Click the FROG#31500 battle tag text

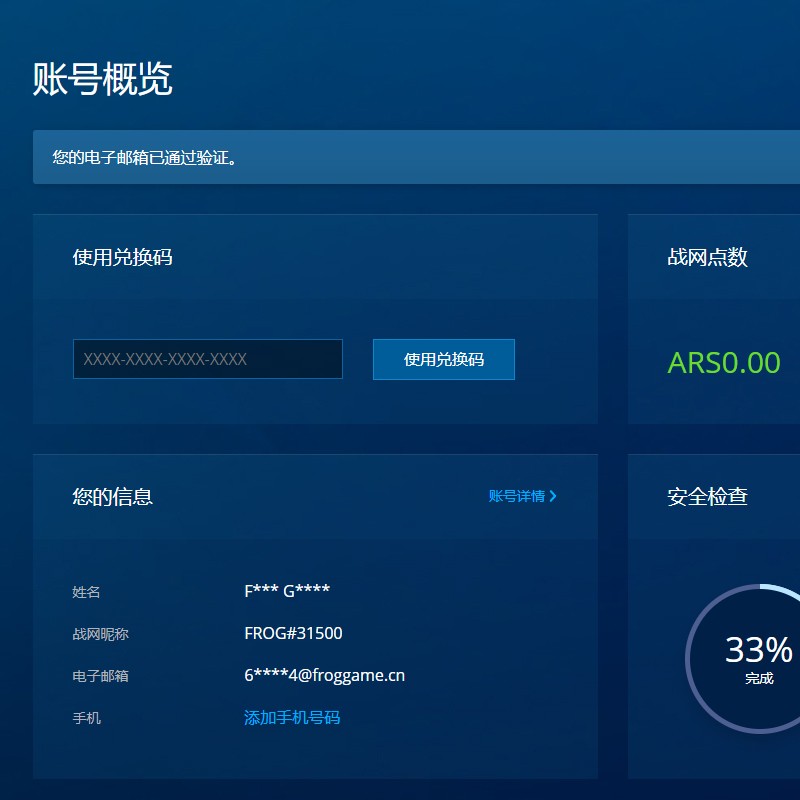coord(293,633)
